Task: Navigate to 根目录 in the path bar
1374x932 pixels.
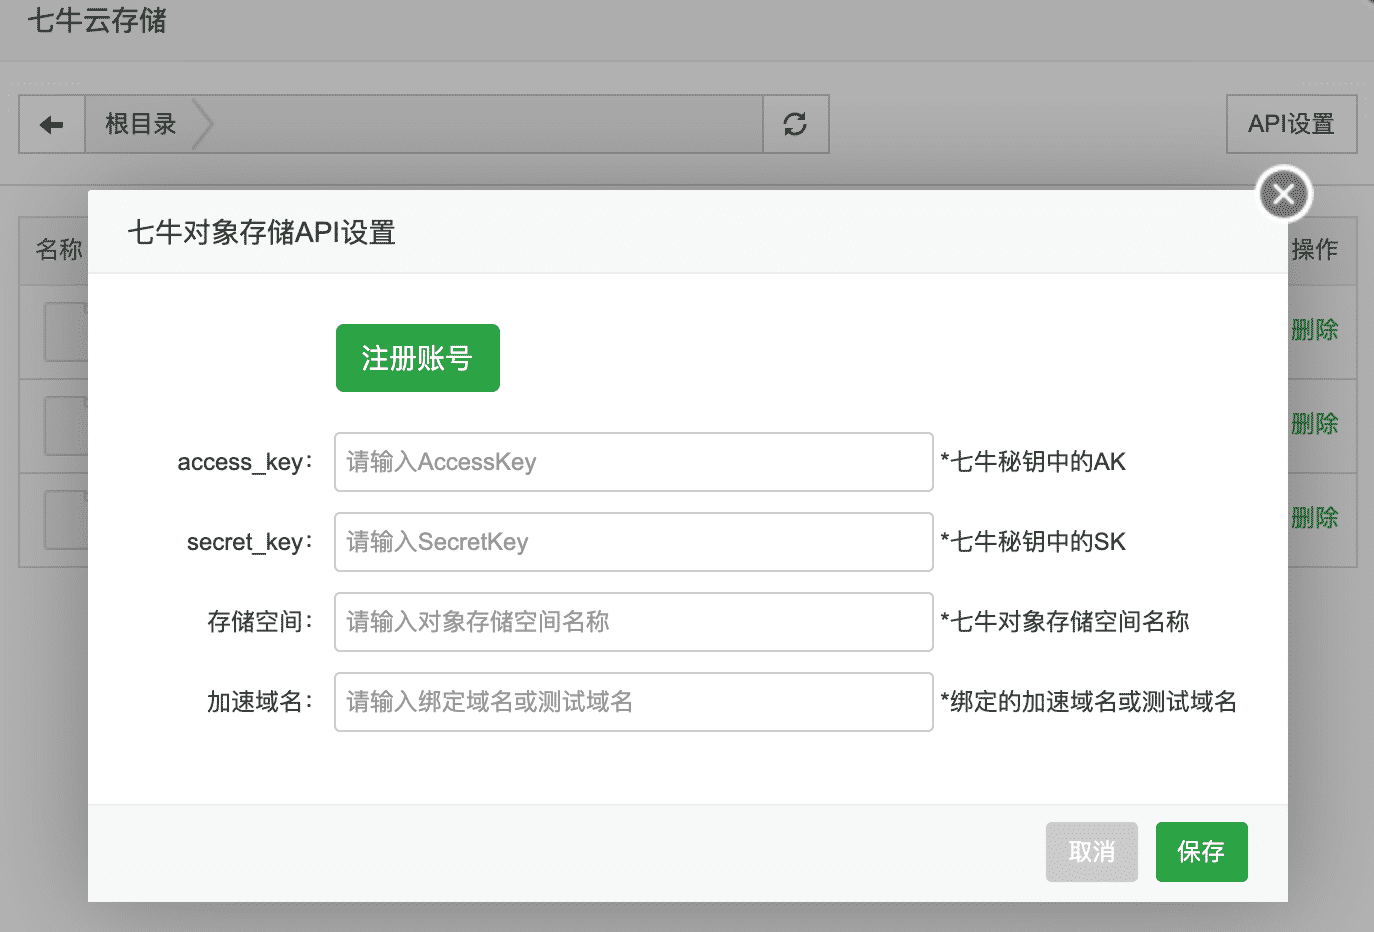Action: pos(141,124)
